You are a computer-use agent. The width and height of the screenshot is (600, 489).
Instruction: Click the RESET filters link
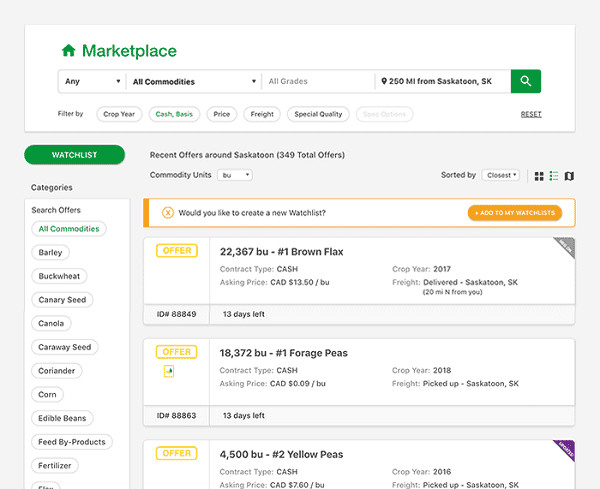pyautogui.click(x=531, y=114)
